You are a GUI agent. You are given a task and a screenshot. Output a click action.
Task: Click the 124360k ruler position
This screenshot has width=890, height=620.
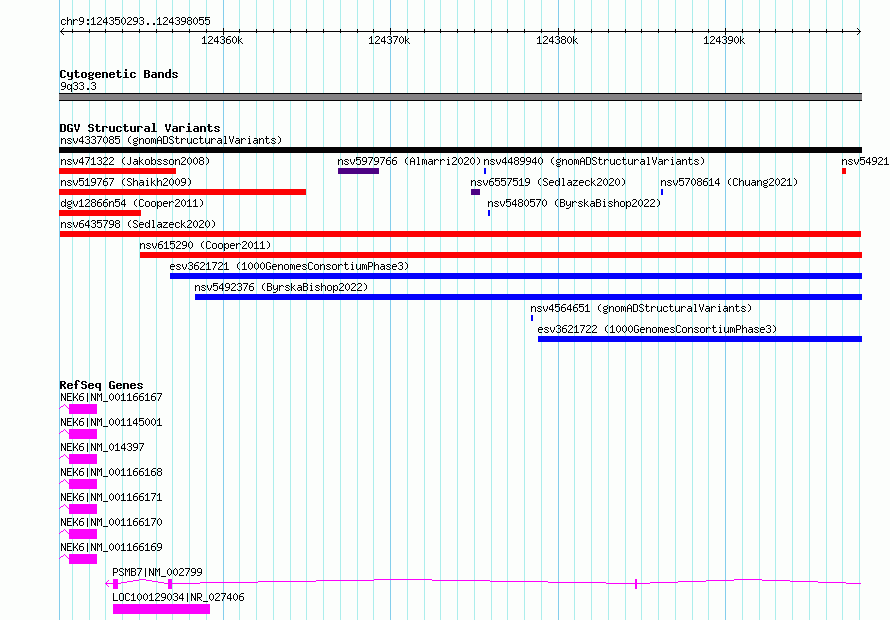pyautogui.click(x=222, y=40)
